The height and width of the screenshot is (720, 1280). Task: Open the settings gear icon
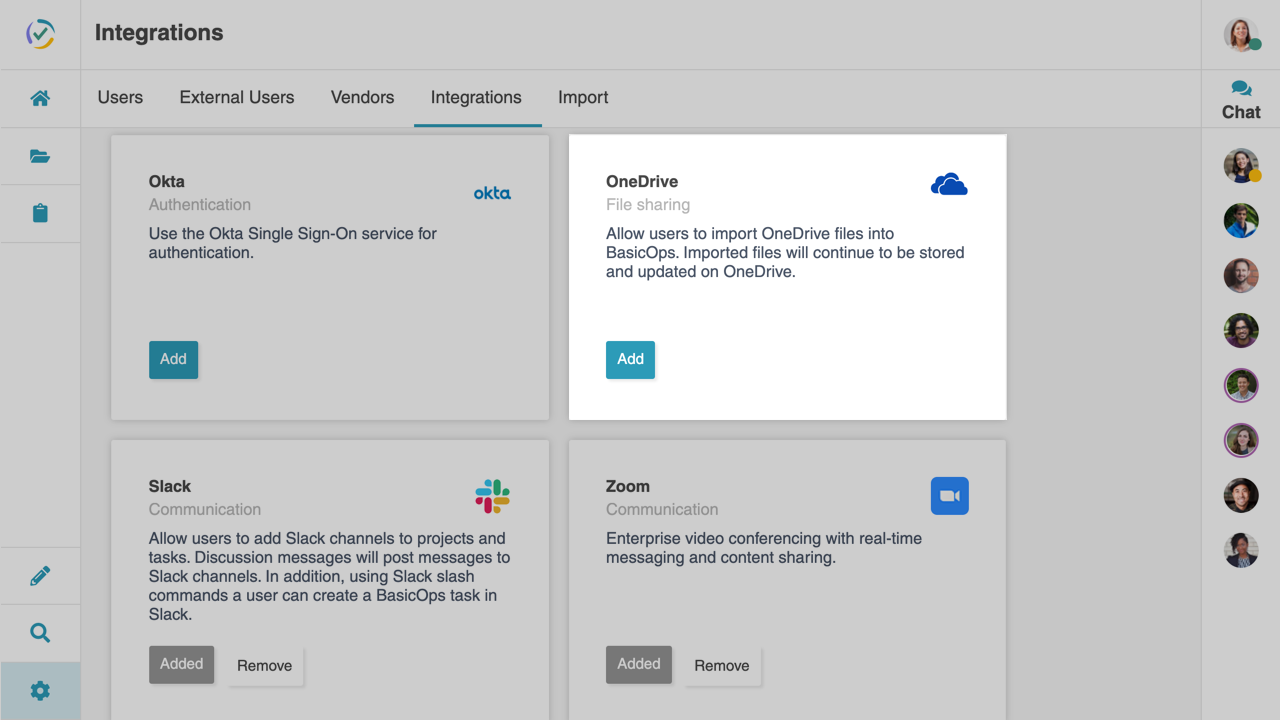[x=40, y=690]
